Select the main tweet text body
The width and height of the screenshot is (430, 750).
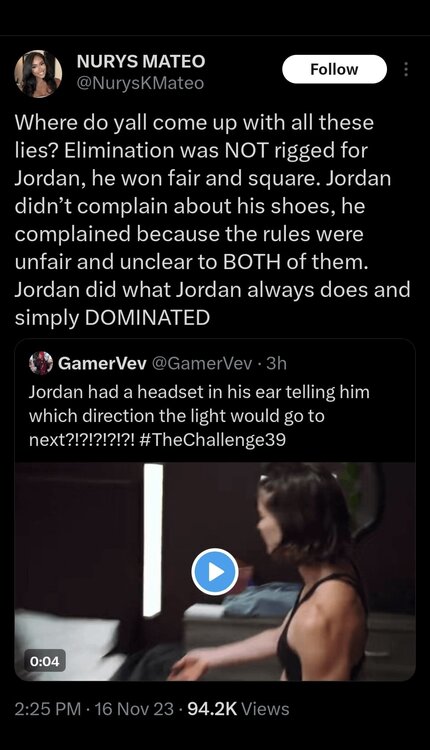coord(212,220)
